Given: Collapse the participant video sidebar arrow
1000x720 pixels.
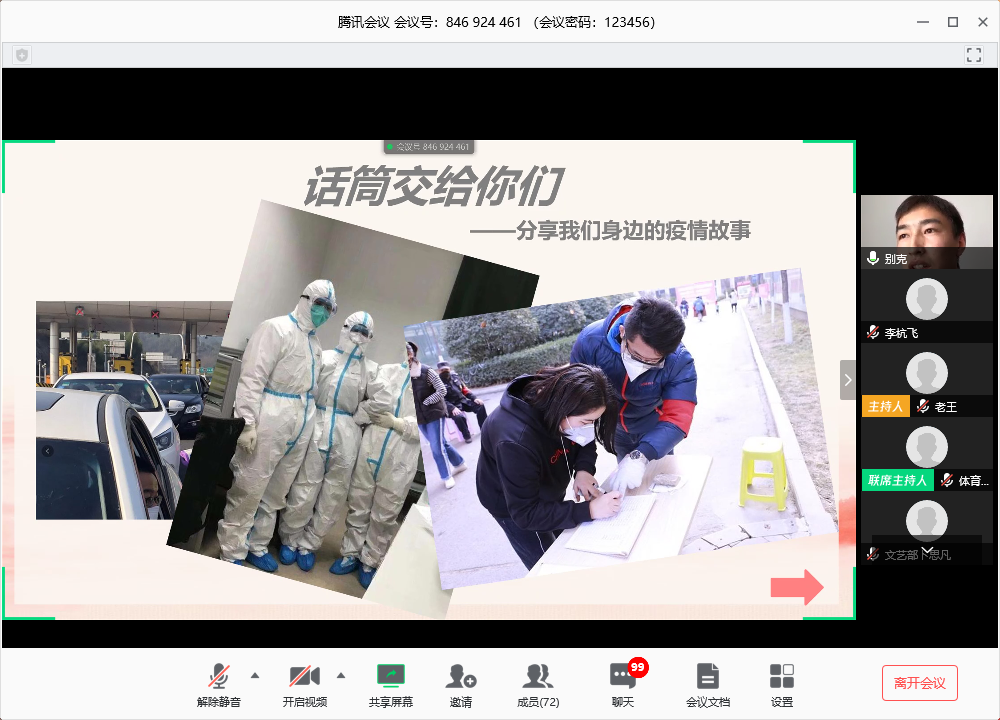Looking at the screenshot, I should tap(848, 380).
